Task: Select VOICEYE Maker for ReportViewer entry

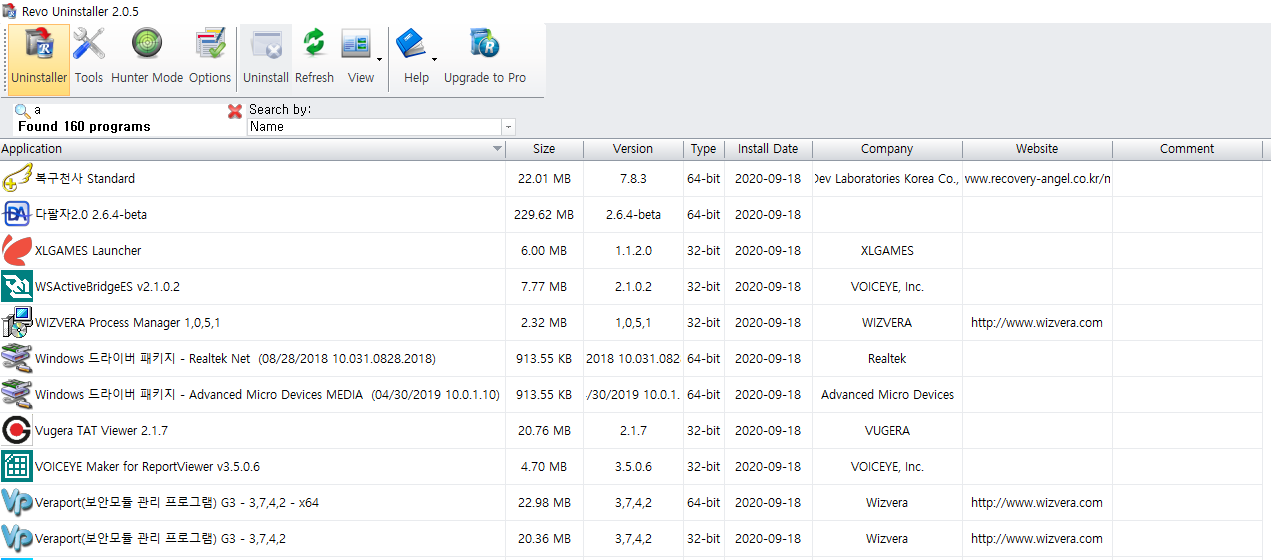Action: click(x=147, y=467)
